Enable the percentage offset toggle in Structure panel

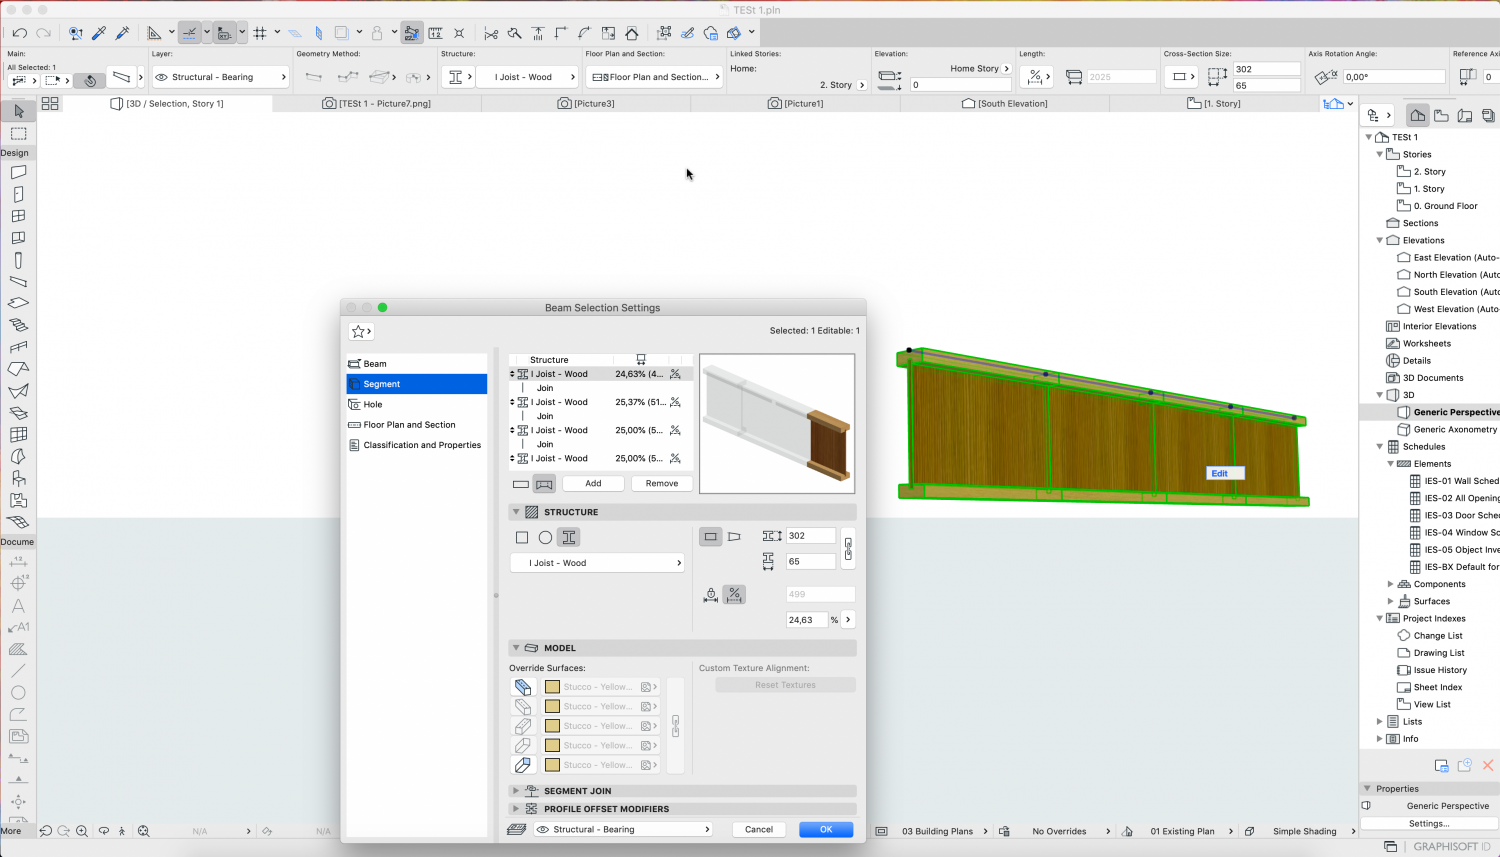click(x=734, y=595)
